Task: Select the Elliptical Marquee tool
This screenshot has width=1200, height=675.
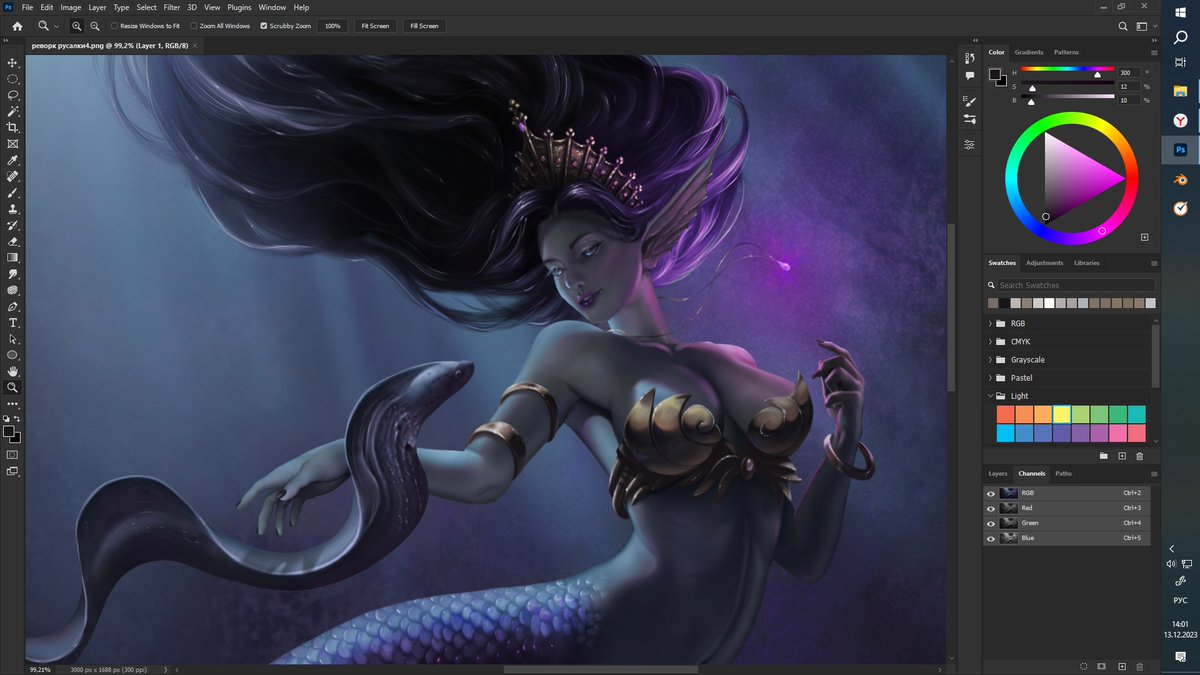Action: (13, 79)
